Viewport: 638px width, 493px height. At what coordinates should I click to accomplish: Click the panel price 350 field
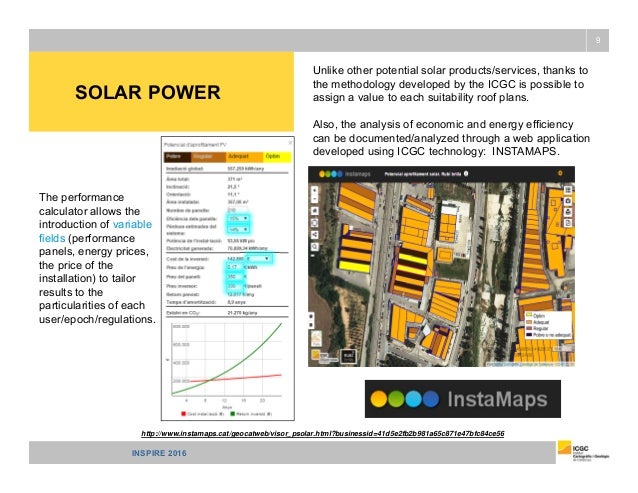tap(234, 277)
